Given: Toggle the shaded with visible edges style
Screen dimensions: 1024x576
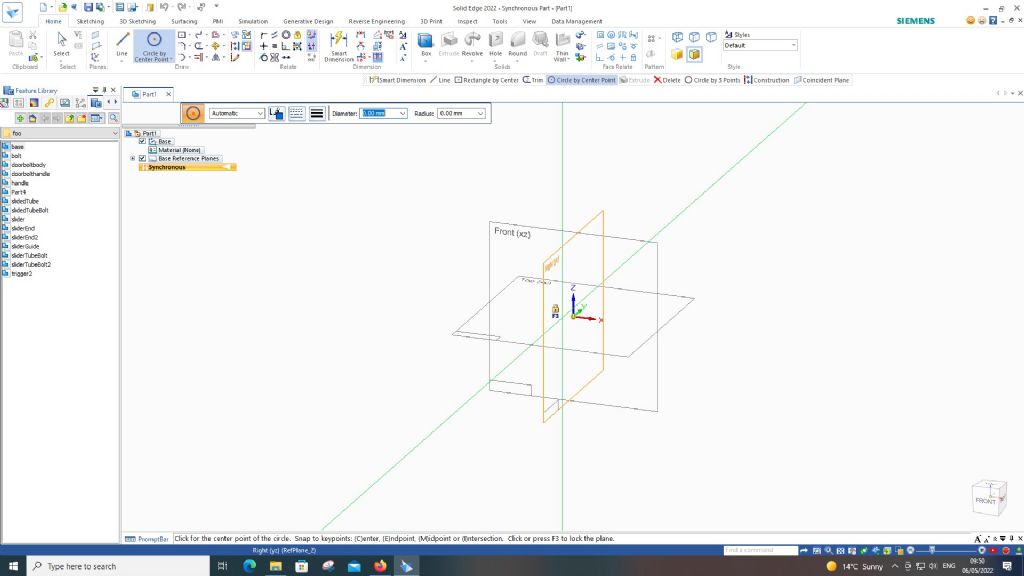Looking at the screenshot, I should [x=694, y=54].
